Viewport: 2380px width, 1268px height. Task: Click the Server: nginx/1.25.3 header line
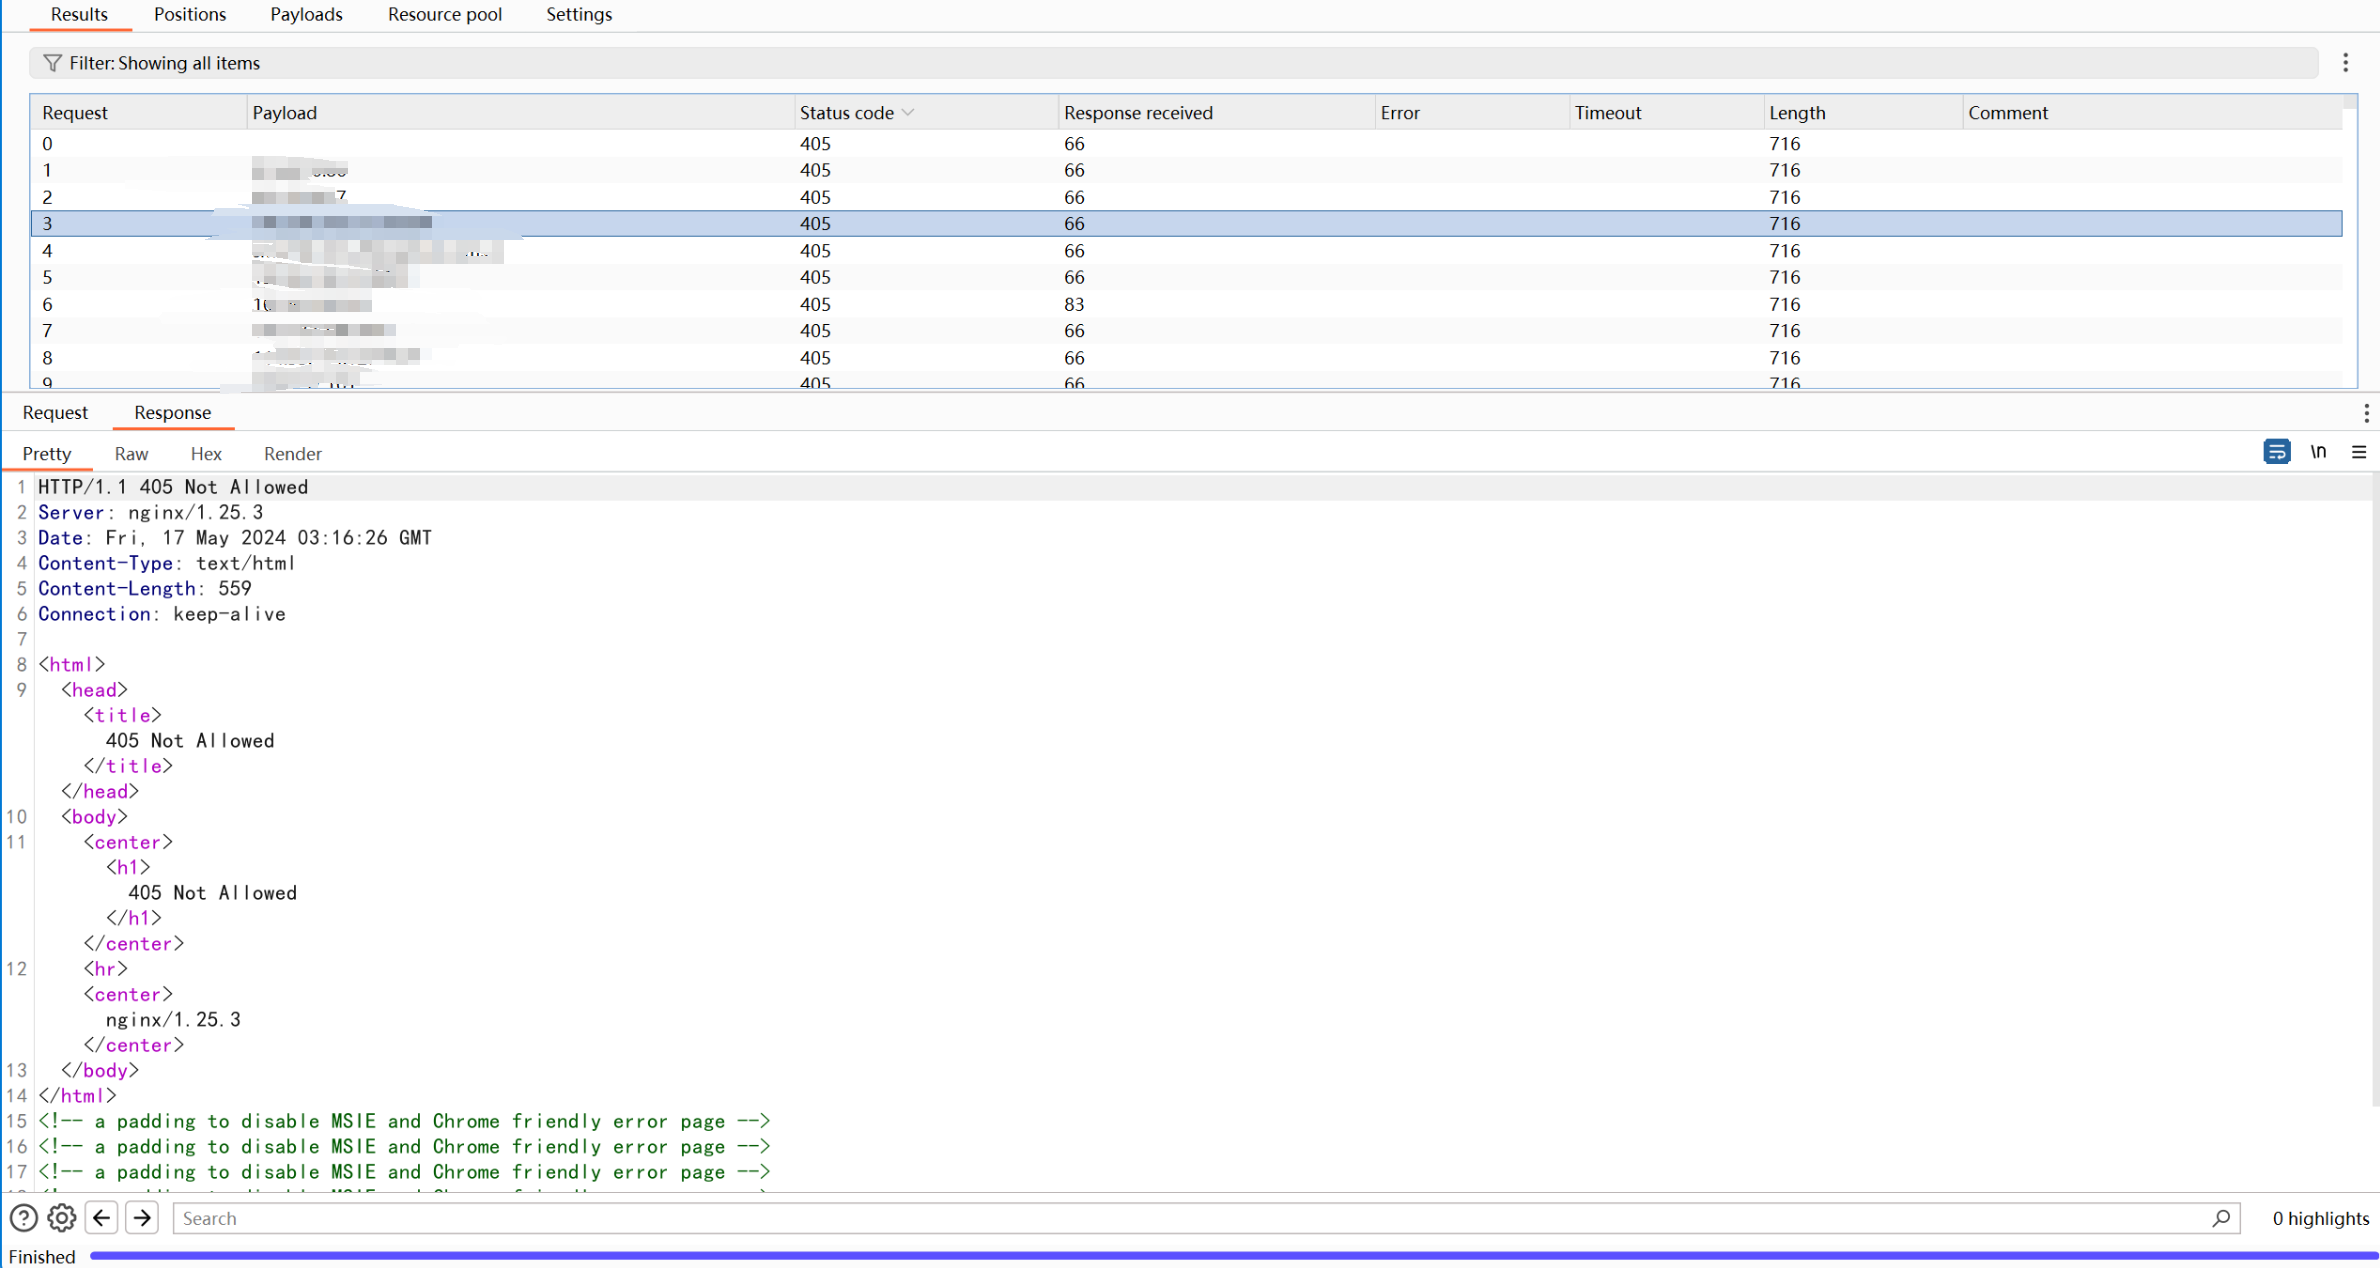(x=151, y=512)
